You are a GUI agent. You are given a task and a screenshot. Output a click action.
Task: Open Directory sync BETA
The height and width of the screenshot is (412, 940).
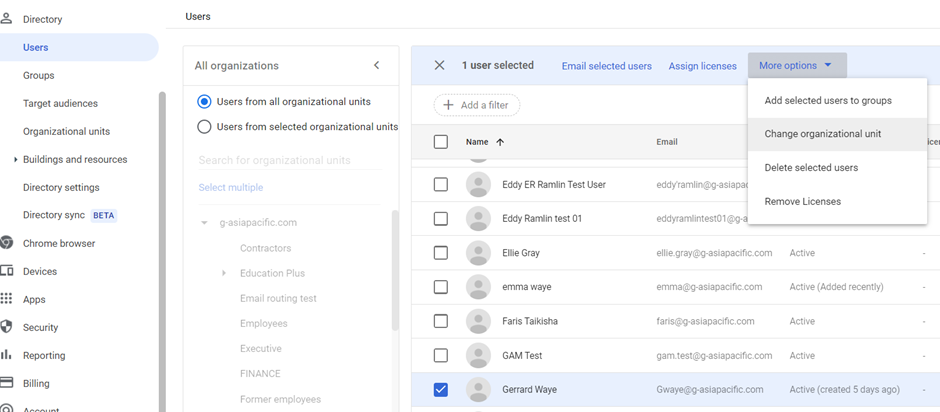70,215
